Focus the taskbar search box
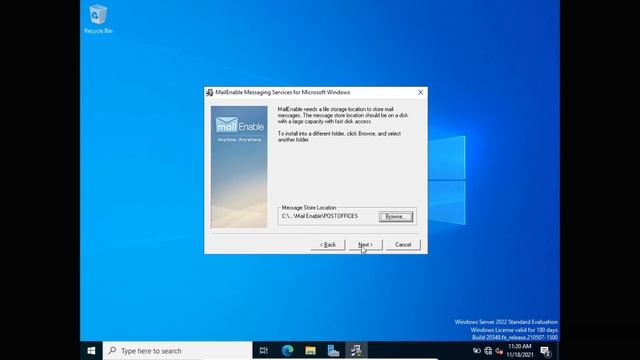The height and width of the screenshot is (360, 640). coord(178,351)
